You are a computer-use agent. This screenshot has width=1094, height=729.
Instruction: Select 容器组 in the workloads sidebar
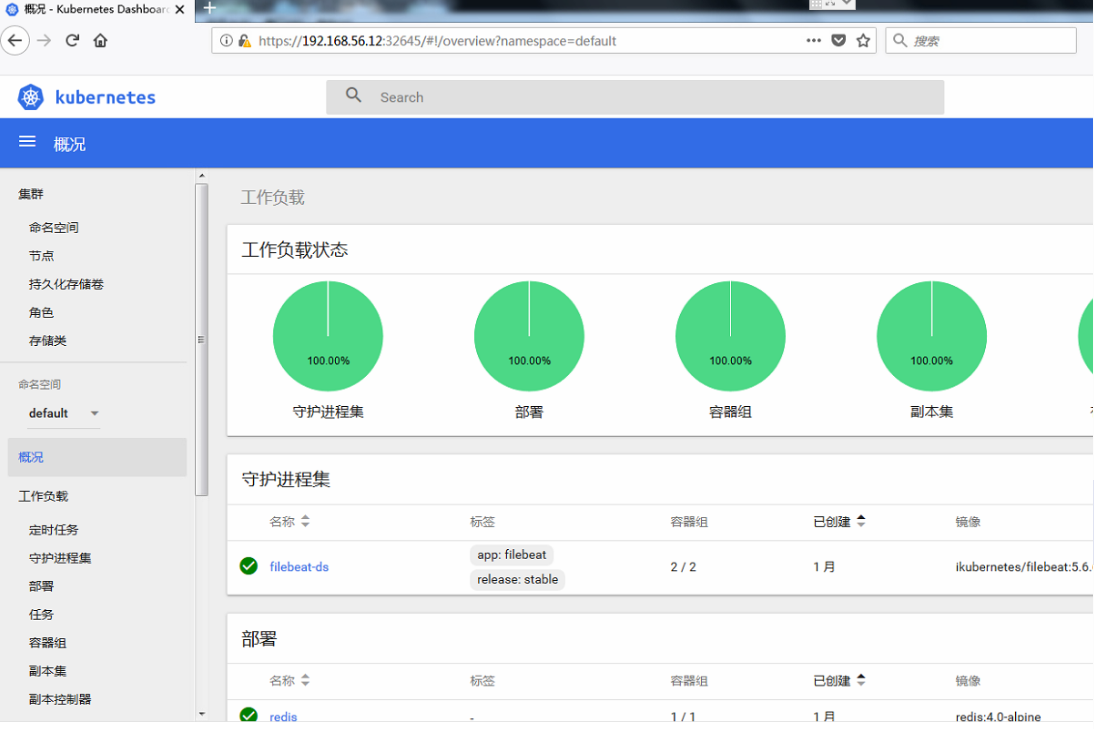[x=48, y=643]
